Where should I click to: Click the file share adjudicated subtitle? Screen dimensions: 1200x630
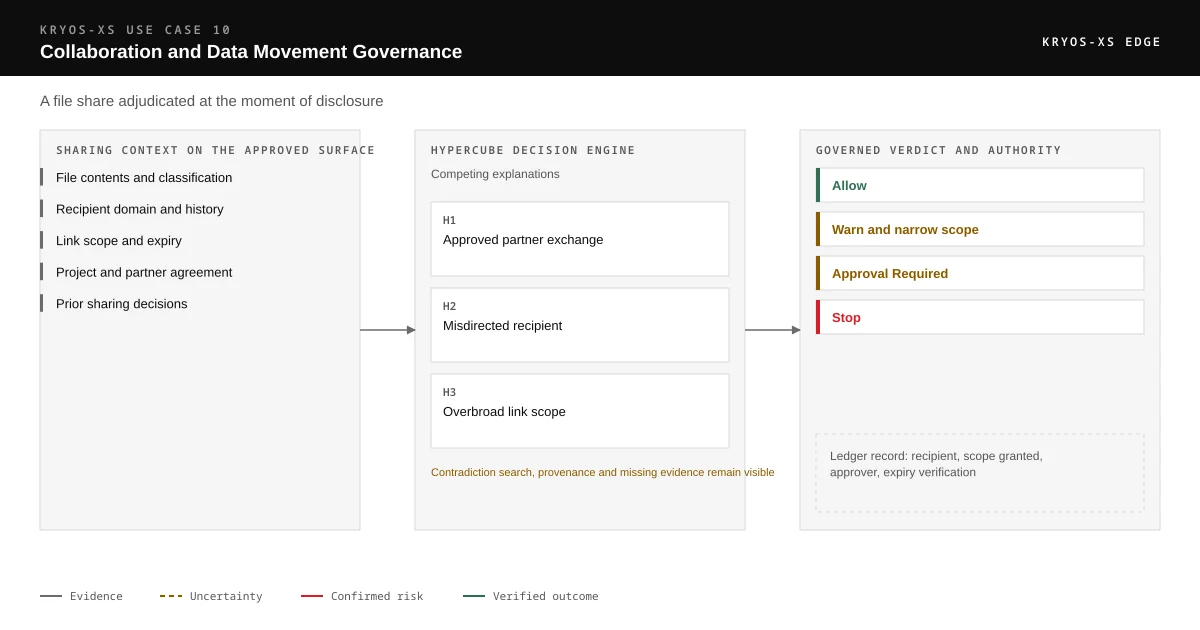(212, 101)
